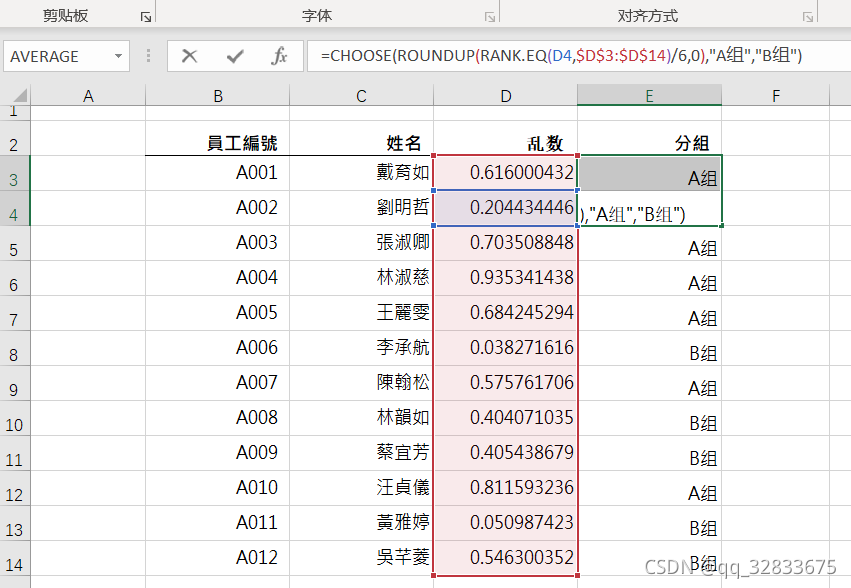Select name cell 吳芊菱

point(361,558)
